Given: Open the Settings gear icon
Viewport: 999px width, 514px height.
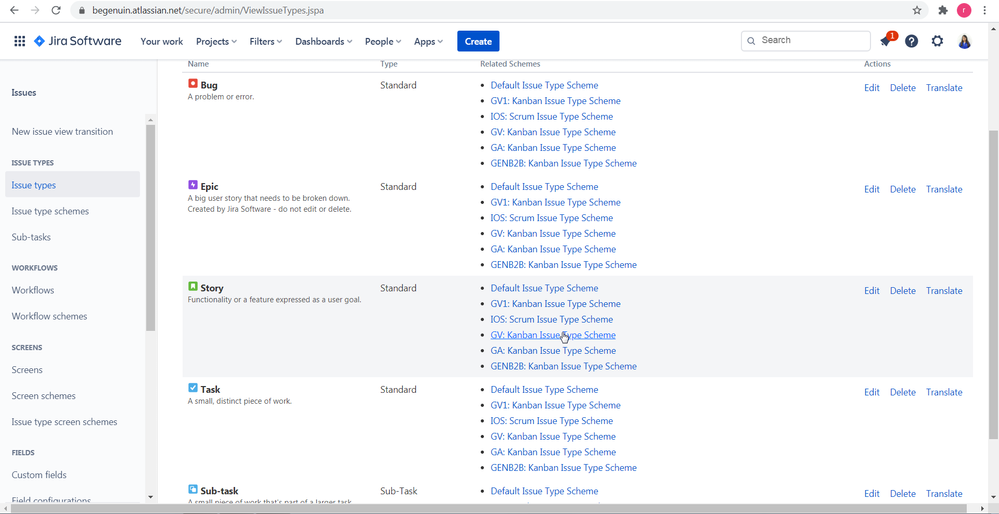Looking at the screenshot, I should (x=937, y=41).
